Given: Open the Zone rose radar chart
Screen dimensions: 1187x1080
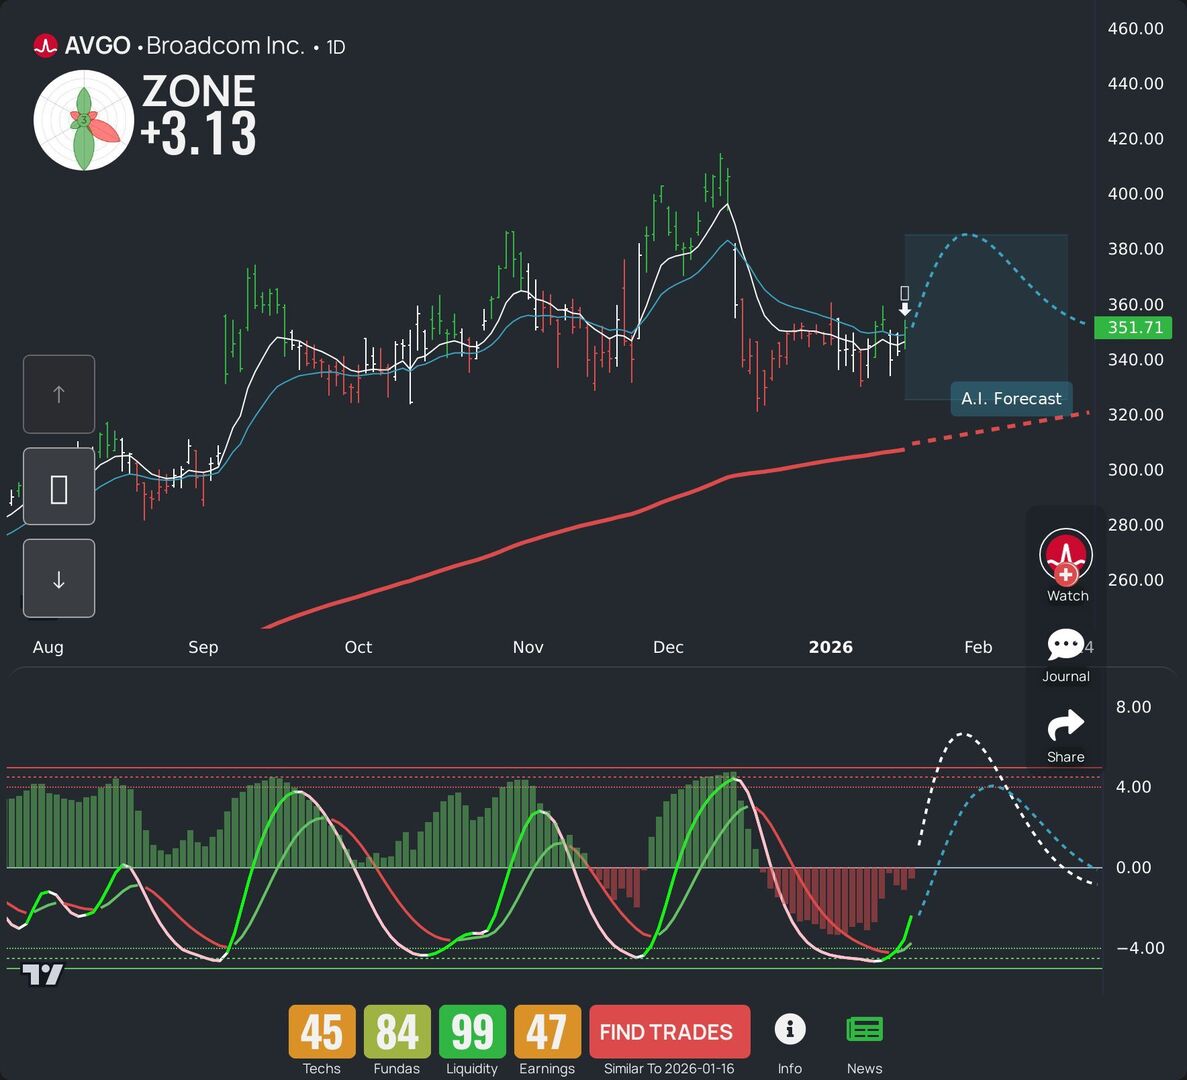Looking at the screenshot, I should point(83,120).
